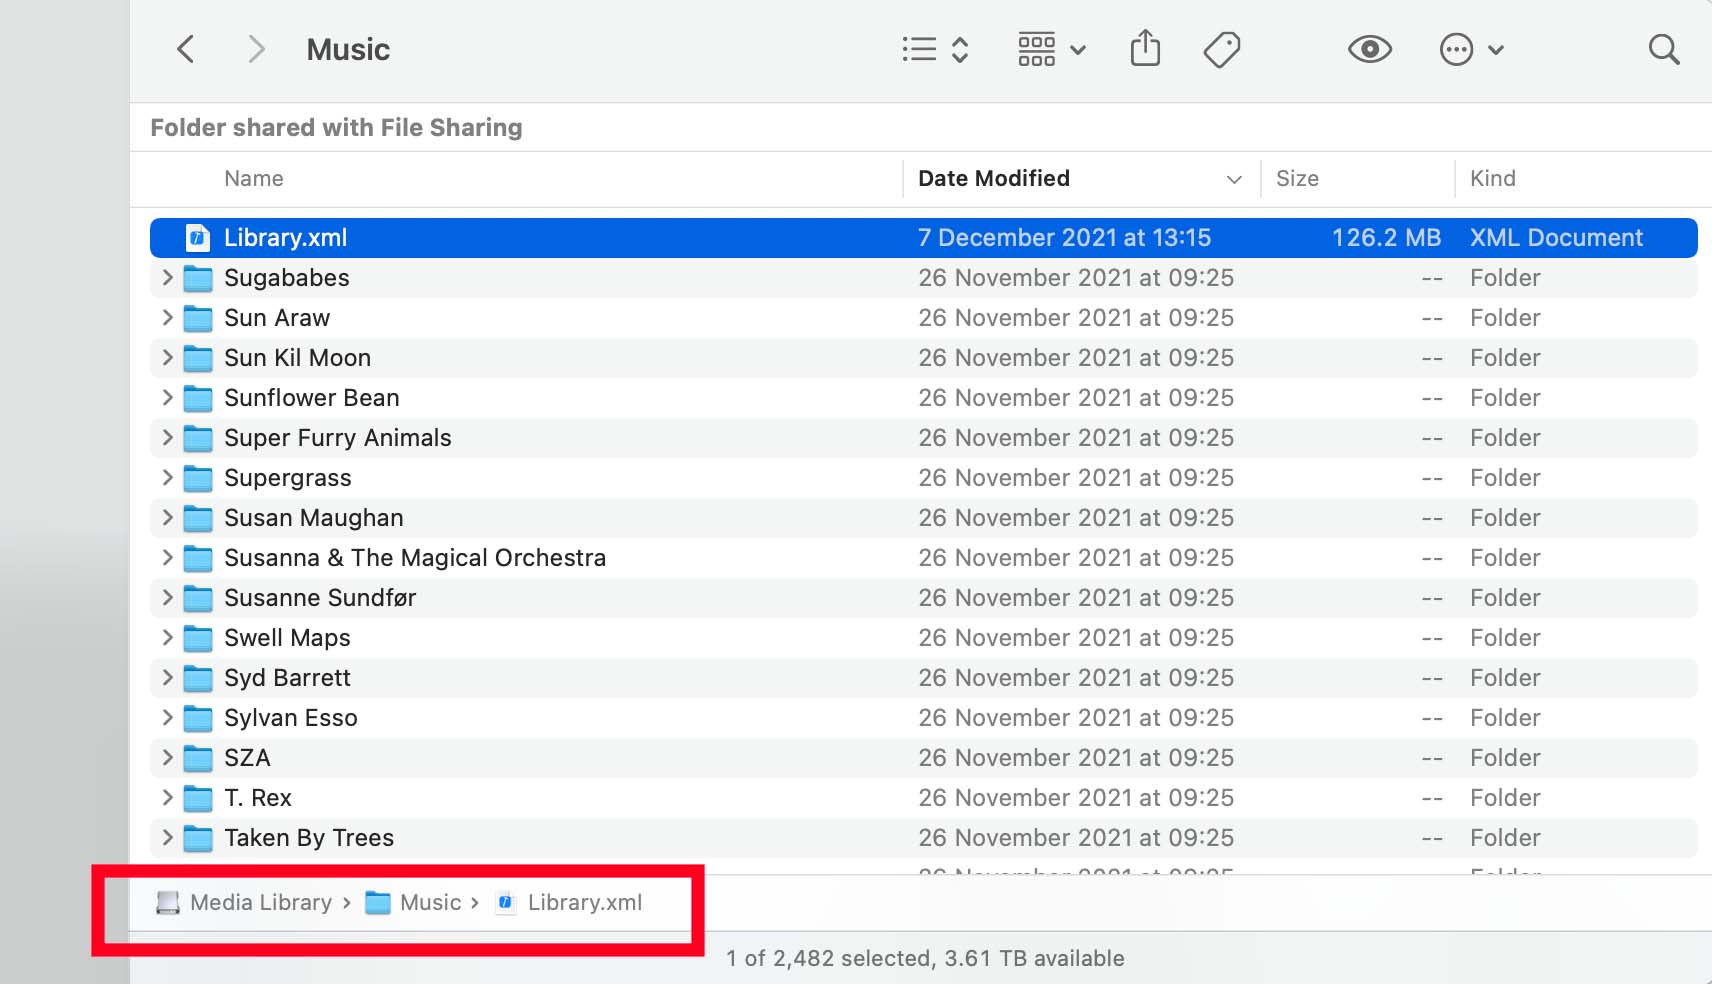
Task: Select the Sun Araw folder name
Action: point(277,318)
